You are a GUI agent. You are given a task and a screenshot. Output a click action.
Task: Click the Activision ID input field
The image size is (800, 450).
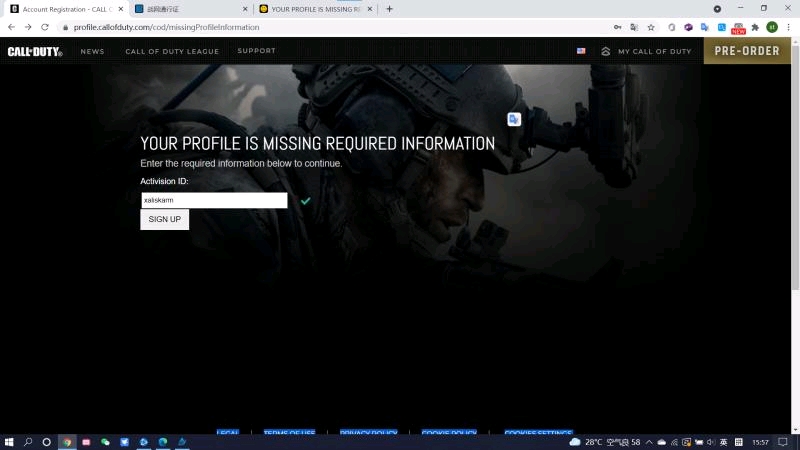pyautogui.click(x=214, y=200)
